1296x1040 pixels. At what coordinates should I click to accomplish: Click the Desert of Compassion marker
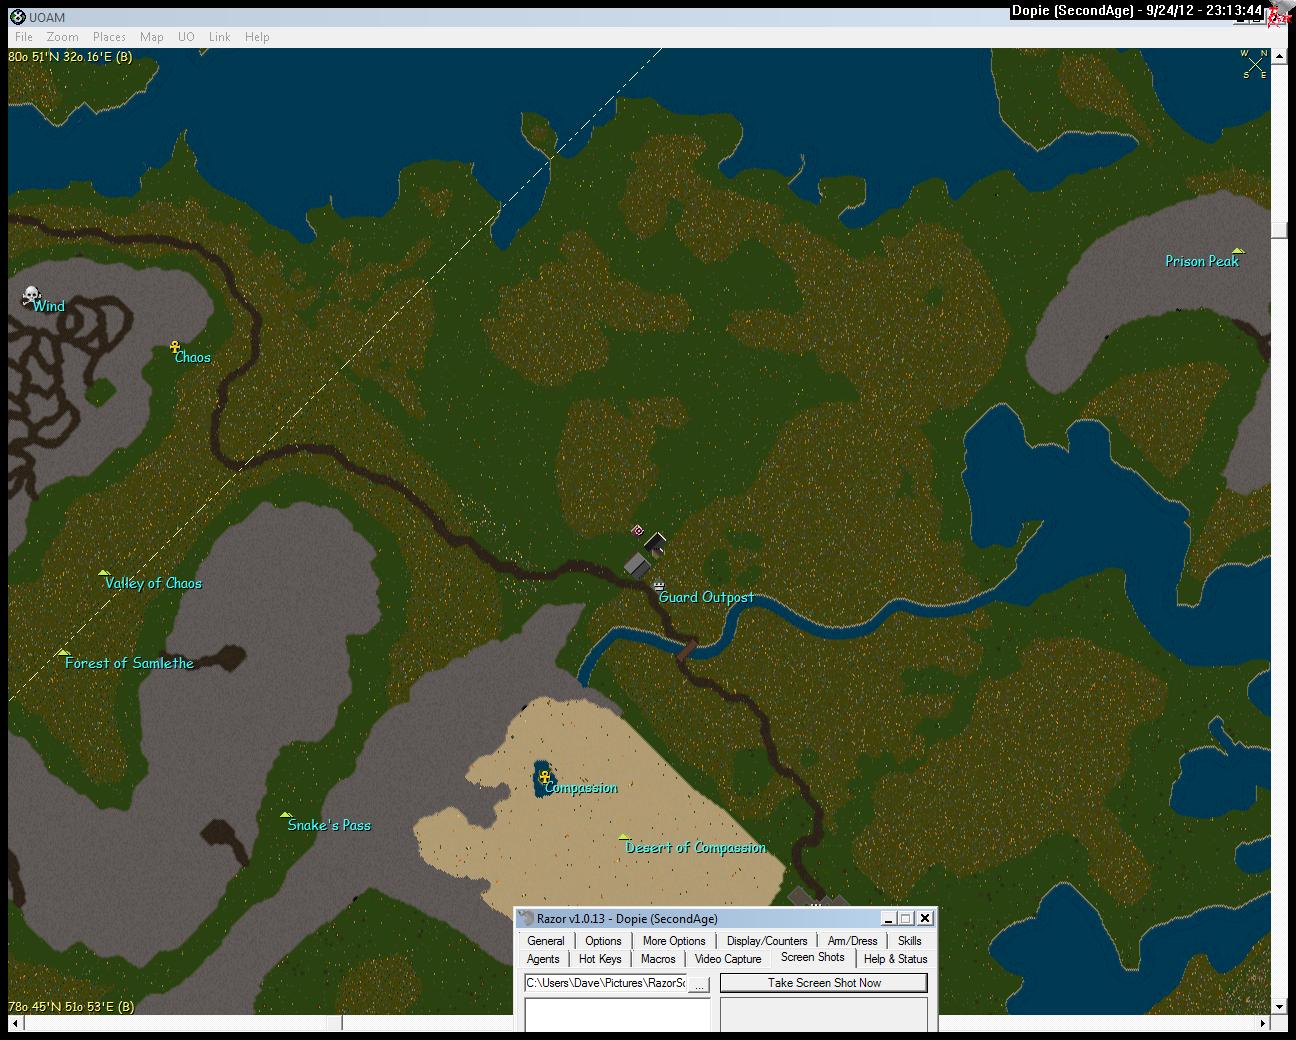[x=624, y=837]
